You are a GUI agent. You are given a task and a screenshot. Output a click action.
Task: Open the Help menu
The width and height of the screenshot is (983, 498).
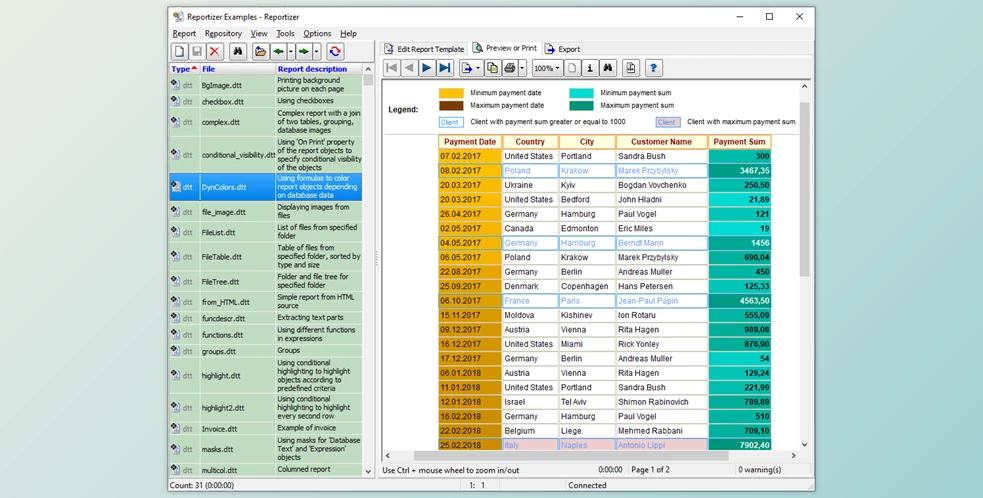349,34
